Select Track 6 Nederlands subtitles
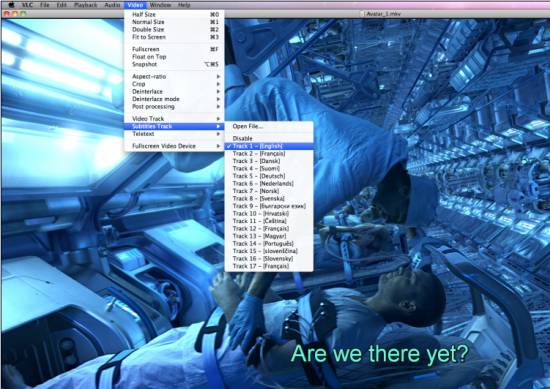 point(269,183)
